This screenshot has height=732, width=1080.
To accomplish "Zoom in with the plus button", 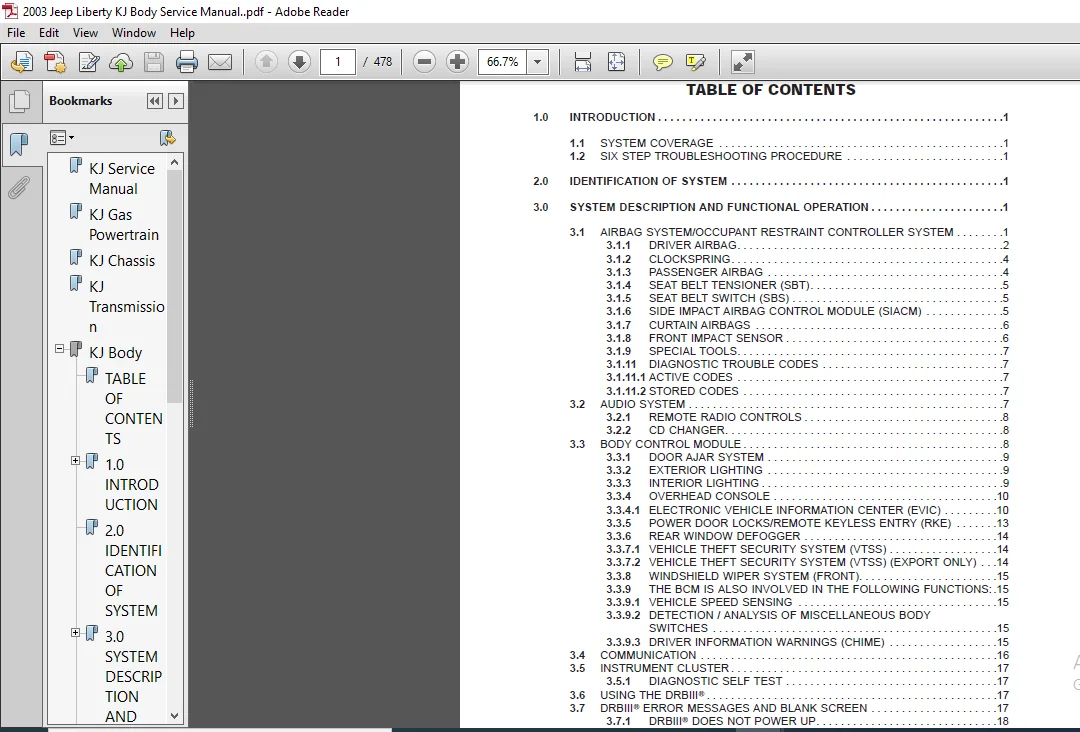I will pyautogui.click(x=457, y=62).
